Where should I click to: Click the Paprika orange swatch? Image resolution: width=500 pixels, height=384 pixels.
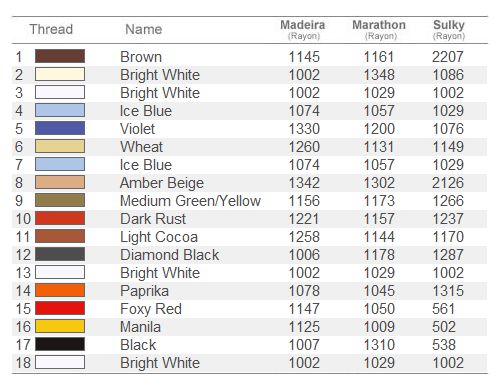60,290
